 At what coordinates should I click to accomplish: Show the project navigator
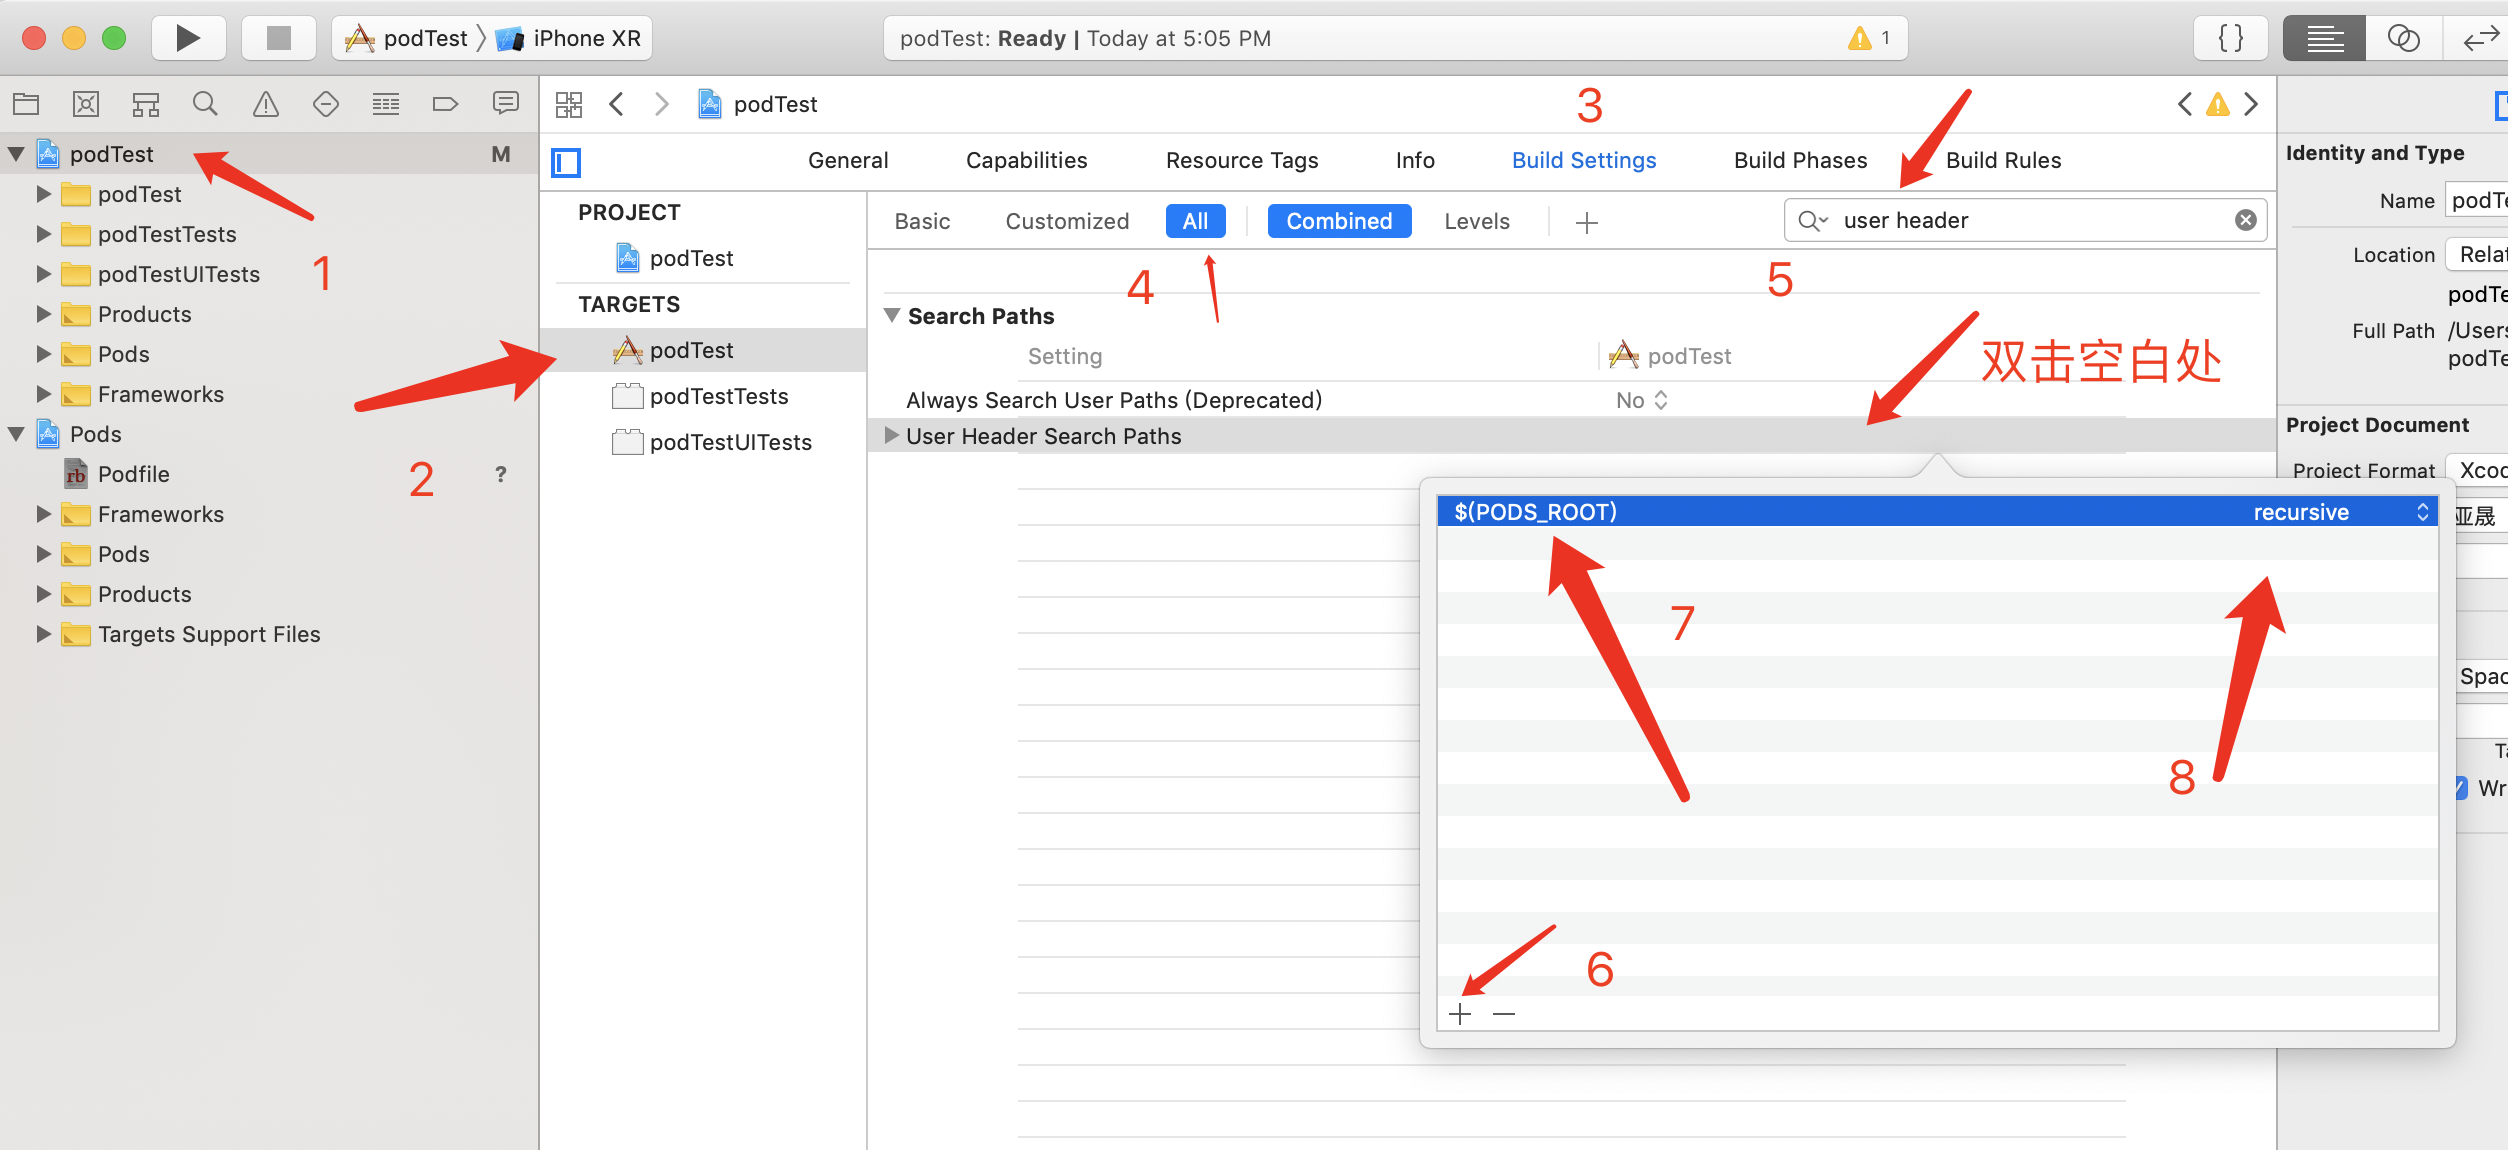[26, 104]
